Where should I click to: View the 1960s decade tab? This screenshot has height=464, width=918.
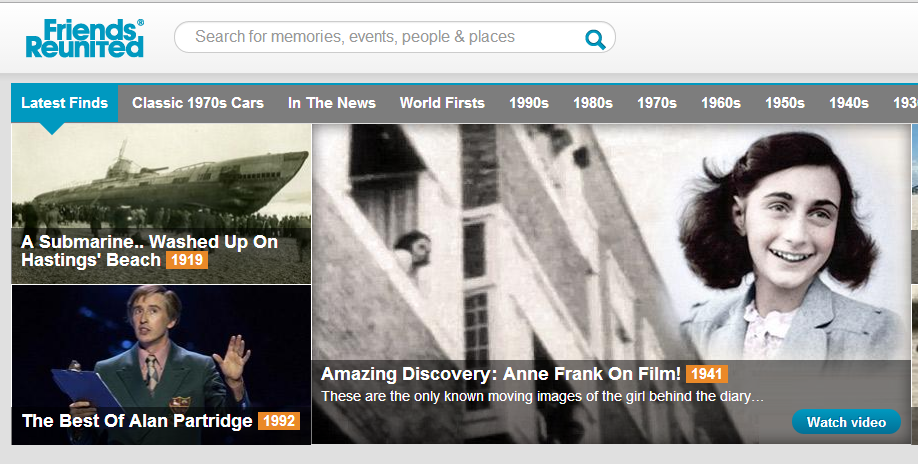click(x=721, y=103)
